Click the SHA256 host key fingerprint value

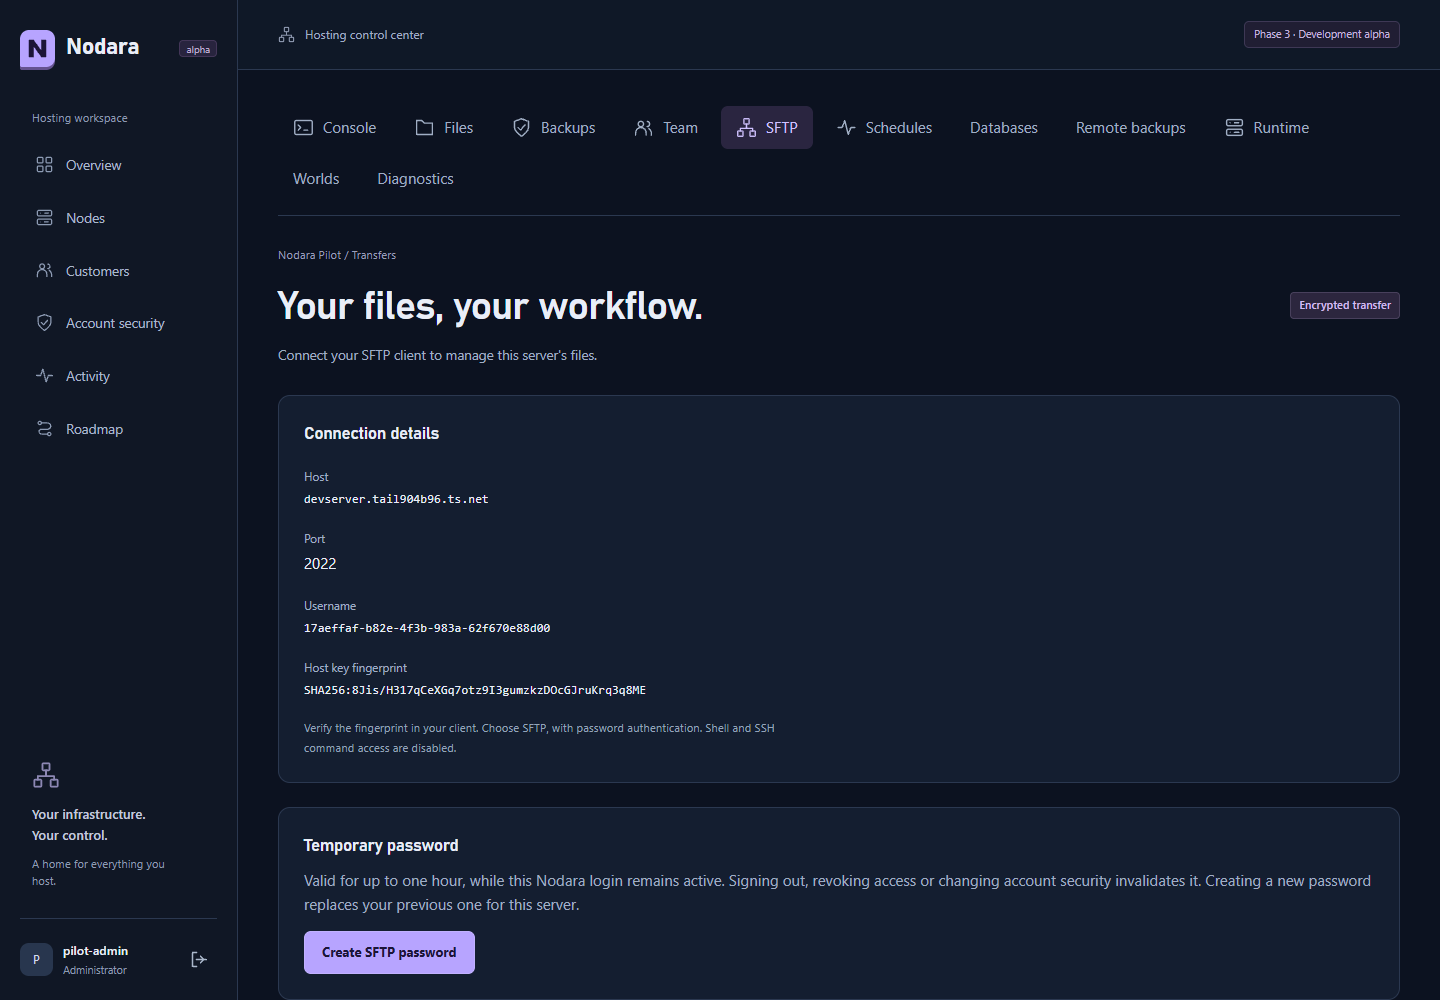475,691
